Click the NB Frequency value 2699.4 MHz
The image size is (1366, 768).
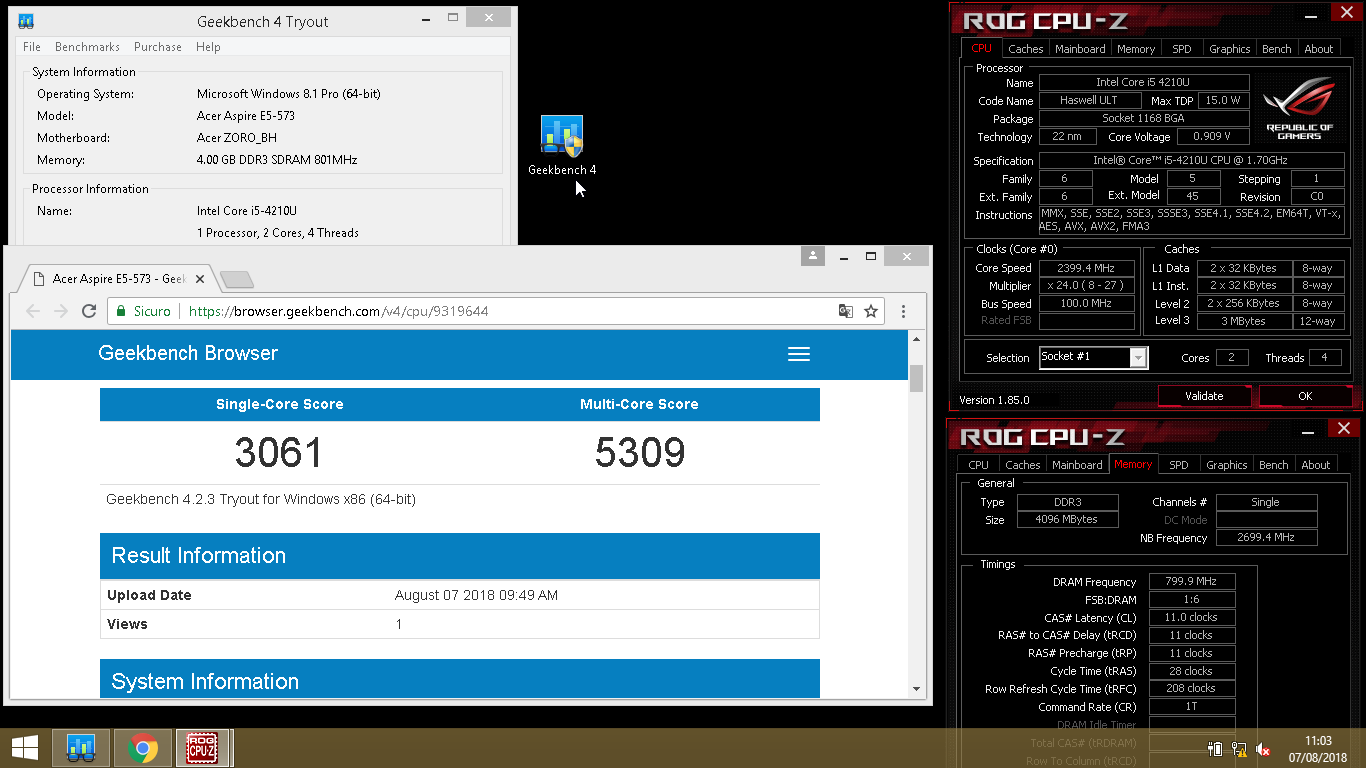point(1267,538)
